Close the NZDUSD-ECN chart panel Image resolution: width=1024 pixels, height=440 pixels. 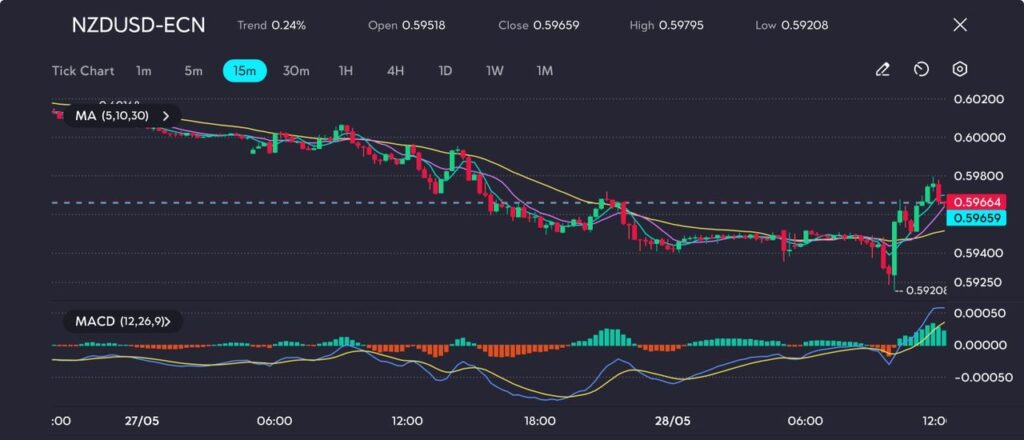pos(960,25)
